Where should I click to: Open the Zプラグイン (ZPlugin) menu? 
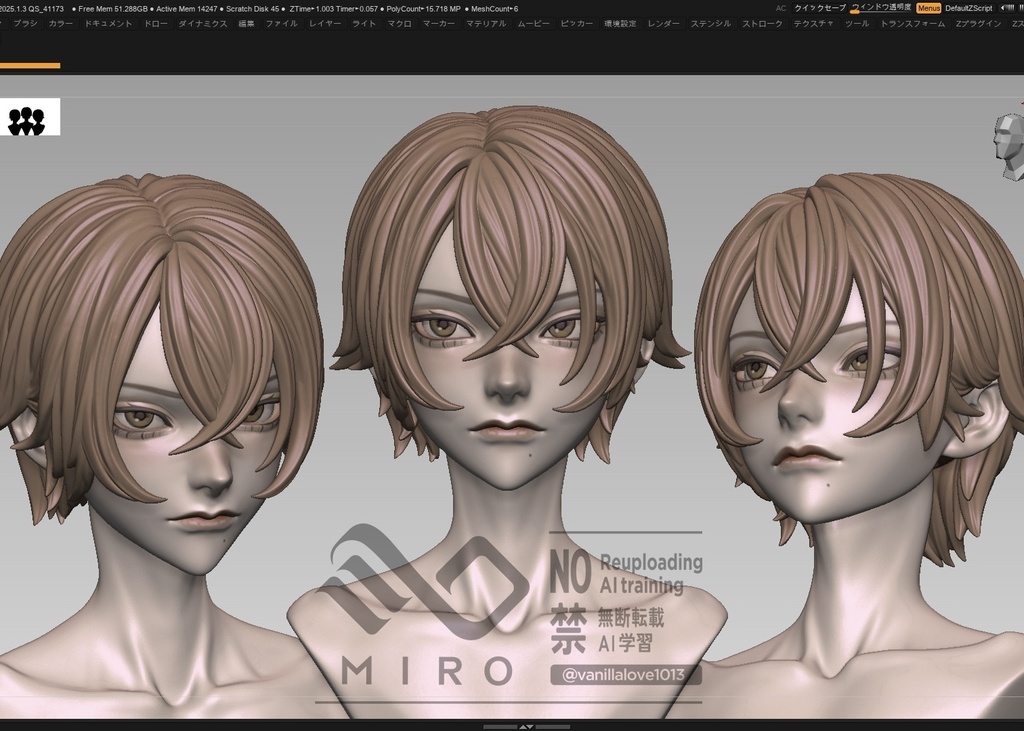pos(978,24)
